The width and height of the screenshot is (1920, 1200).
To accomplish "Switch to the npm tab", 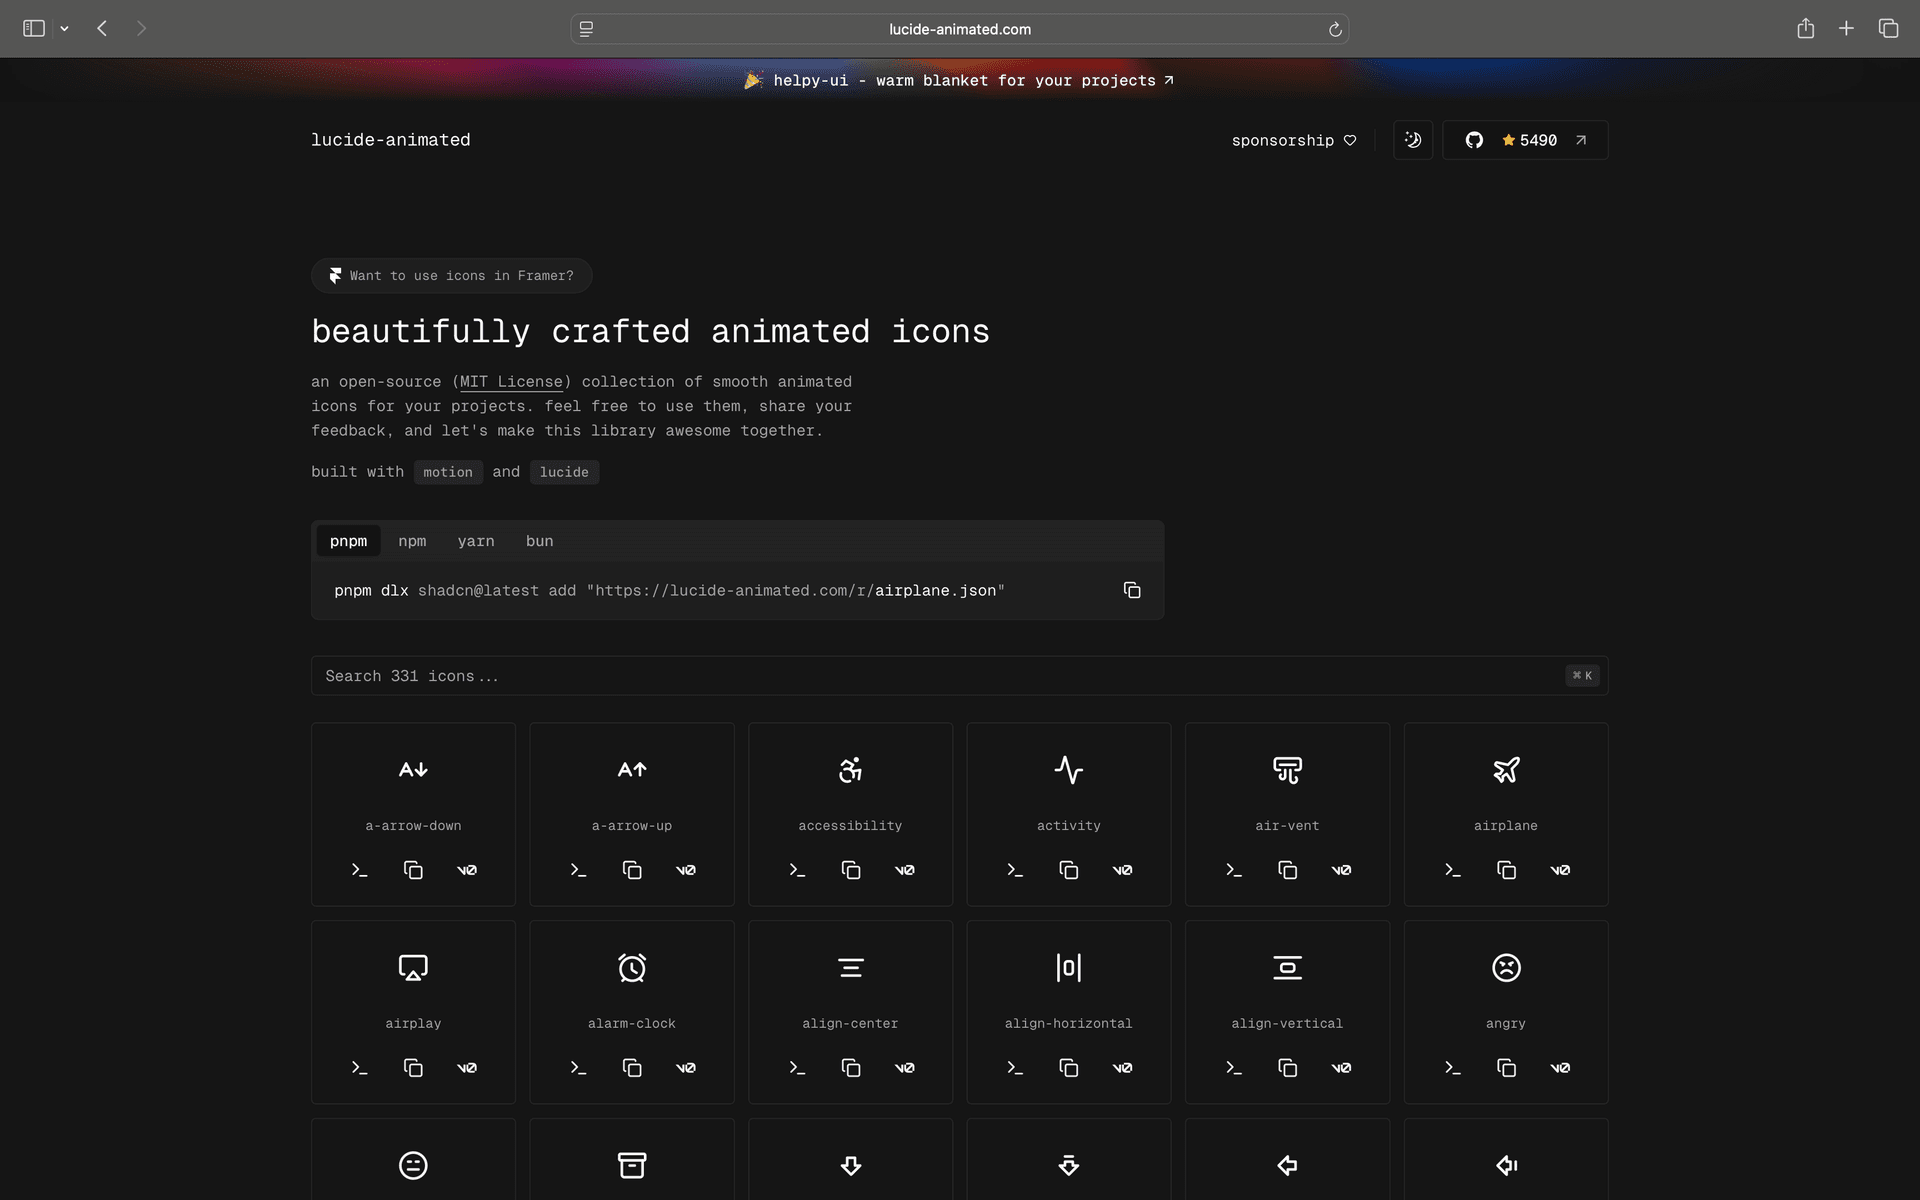I will (412, 541).
